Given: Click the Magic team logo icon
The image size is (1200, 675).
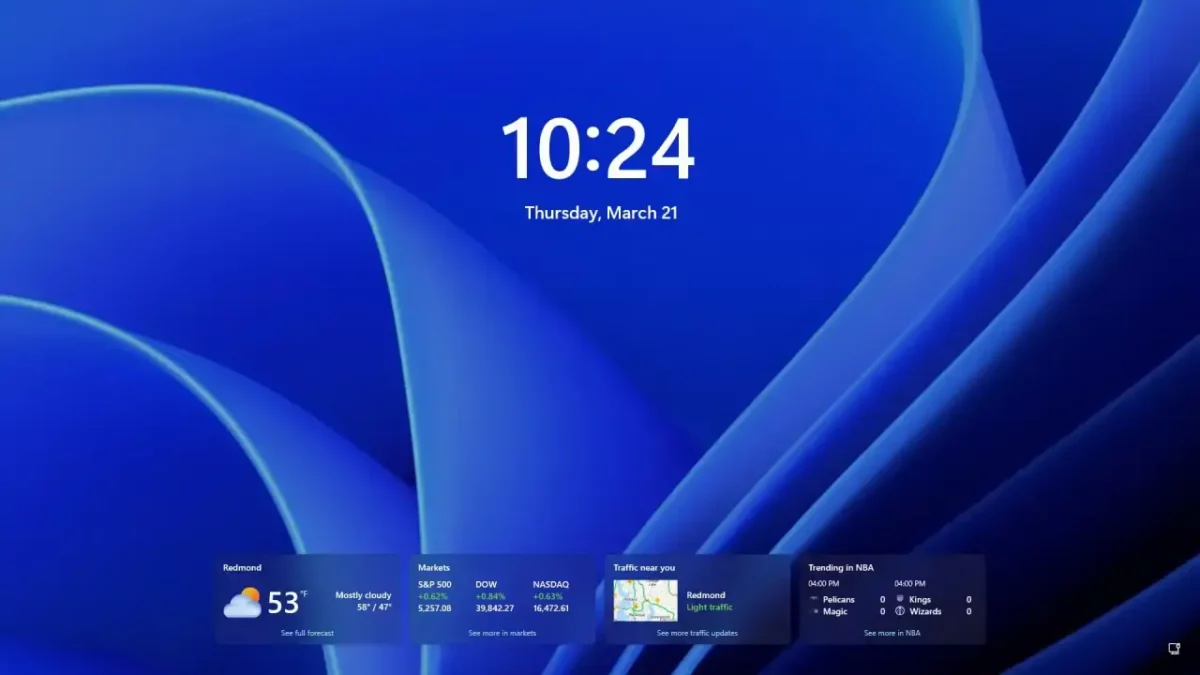Looking at the screenshot, I should pyautogui.click(x=815, y=611).
